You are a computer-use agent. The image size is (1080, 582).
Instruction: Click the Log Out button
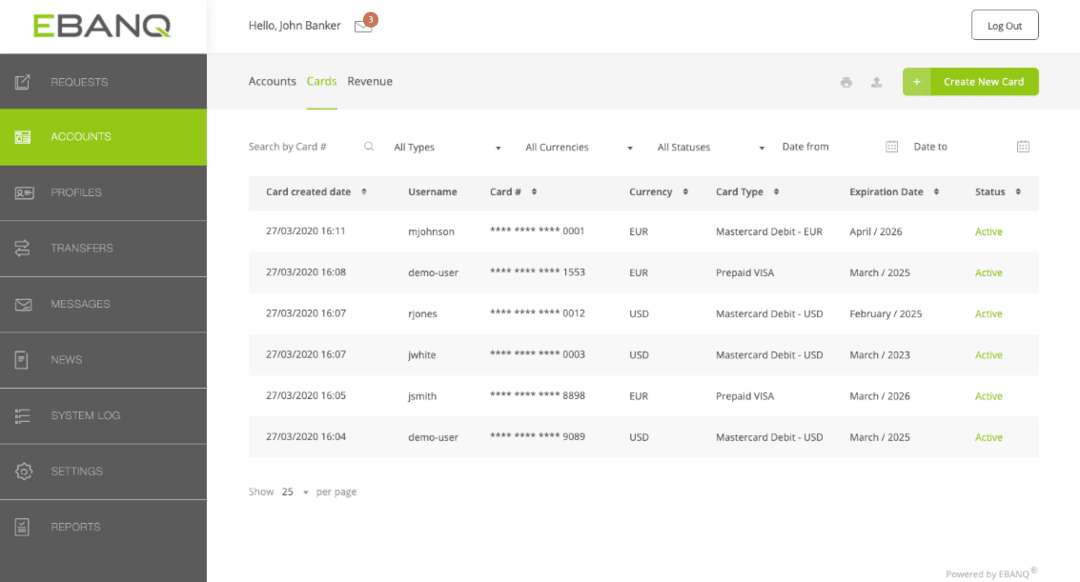point(1004,24)
